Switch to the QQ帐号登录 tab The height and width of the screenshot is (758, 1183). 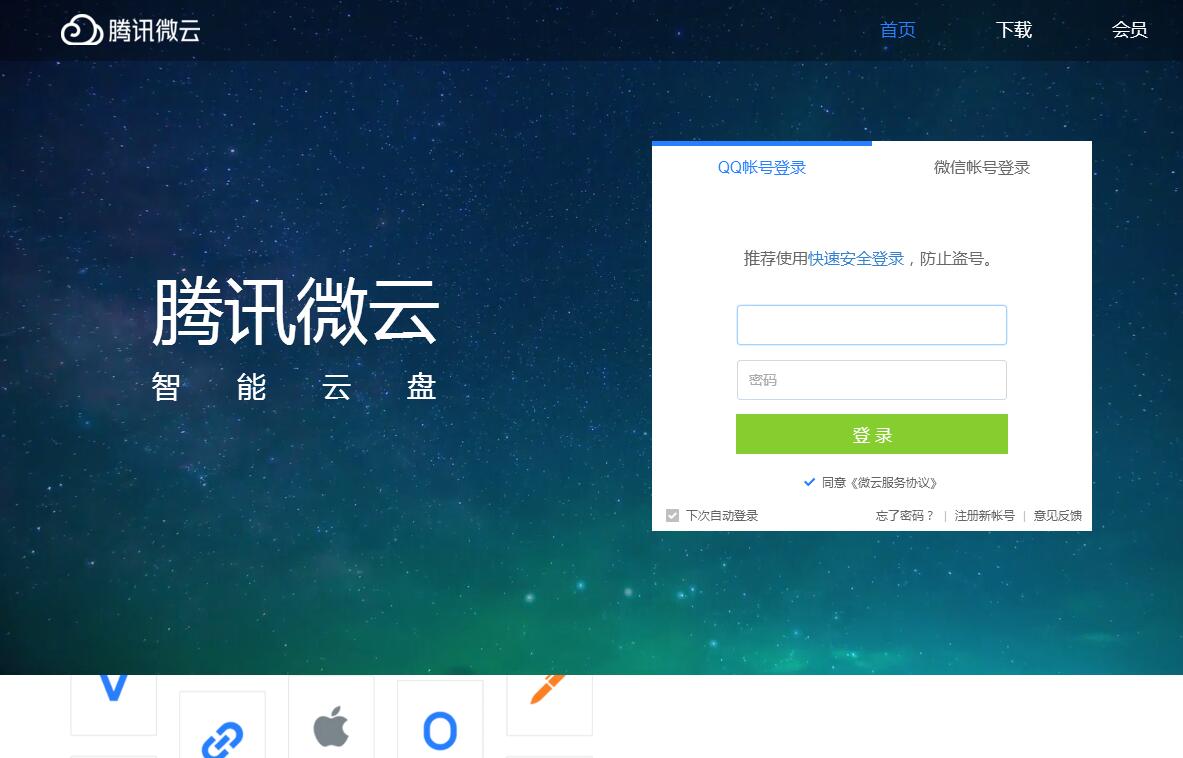pyautogui.click(x=762, y=167)
